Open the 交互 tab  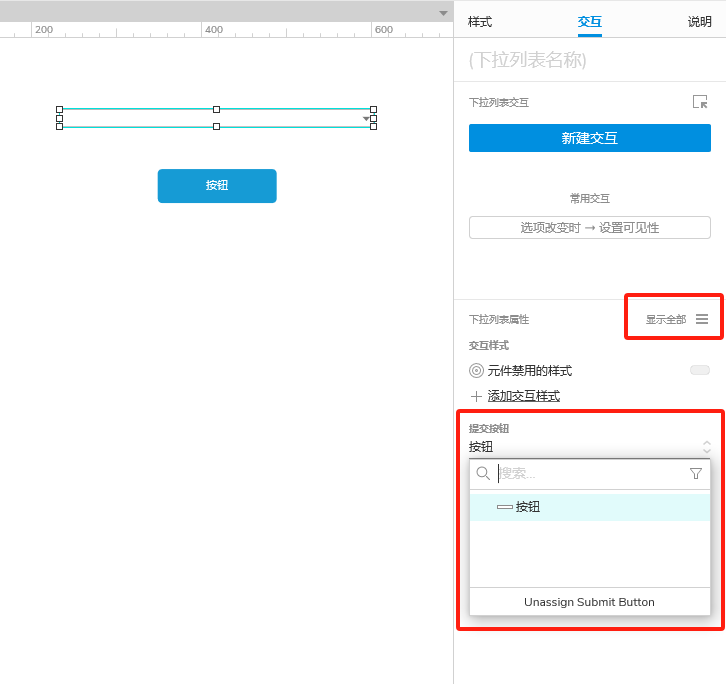(x=589, y=22)
